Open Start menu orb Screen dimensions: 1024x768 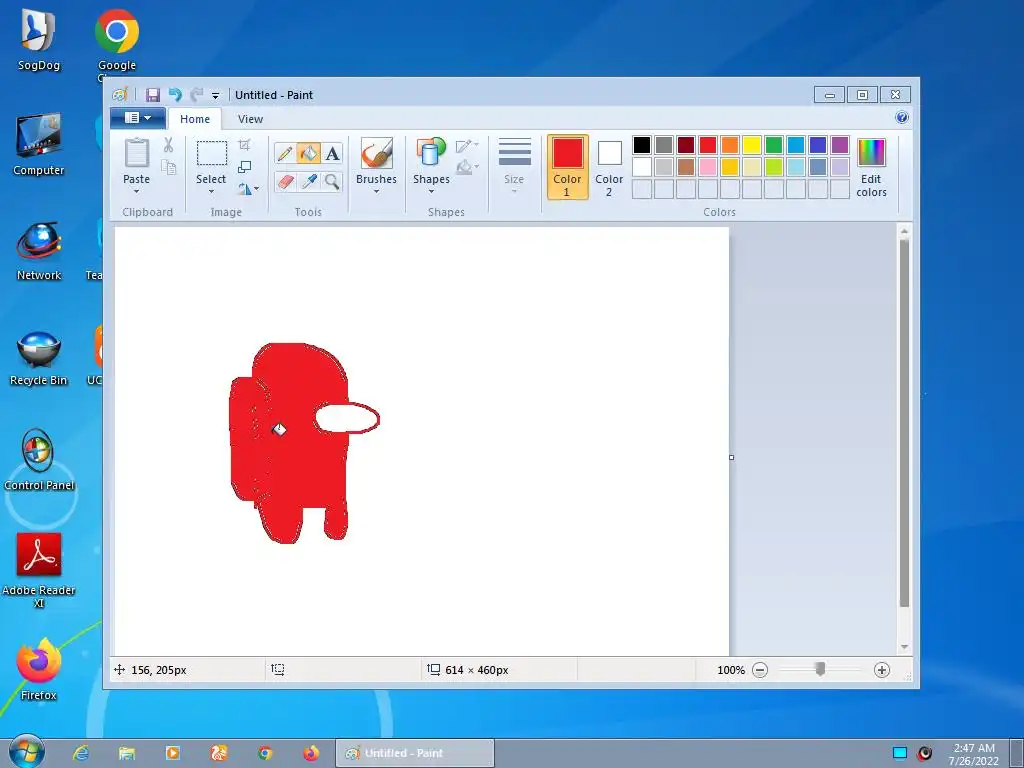[x=26, y=752]
